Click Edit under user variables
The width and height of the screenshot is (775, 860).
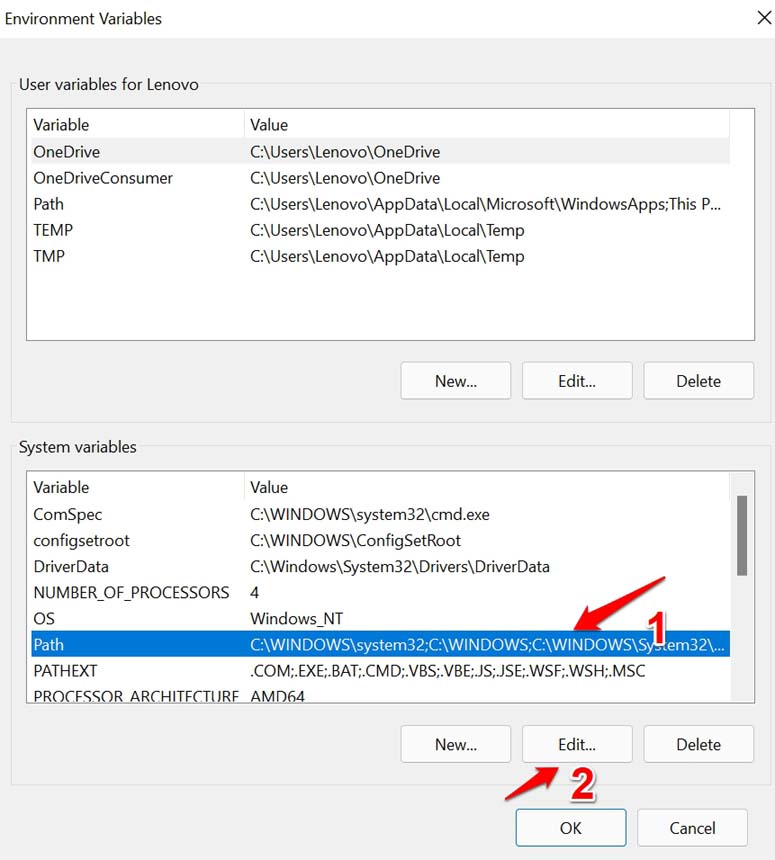point(577,381)
